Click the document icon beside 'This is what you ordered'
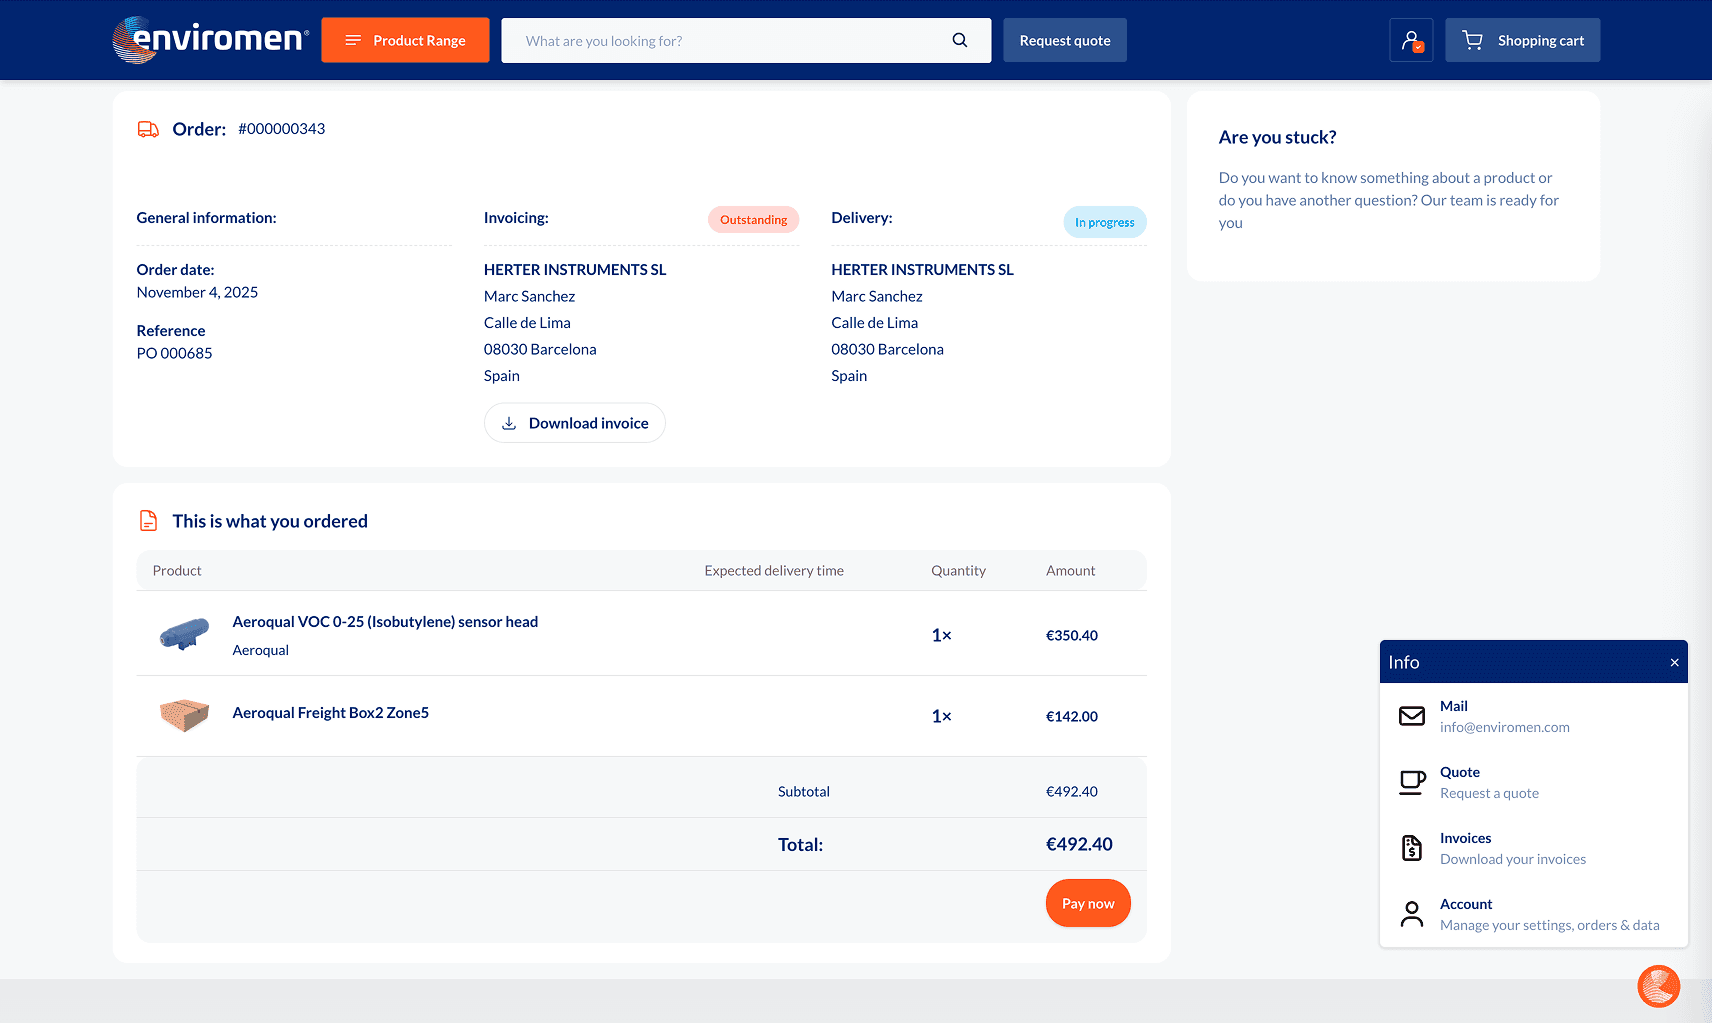This screenshot has height=1023, width=1712. pos(148,521)
